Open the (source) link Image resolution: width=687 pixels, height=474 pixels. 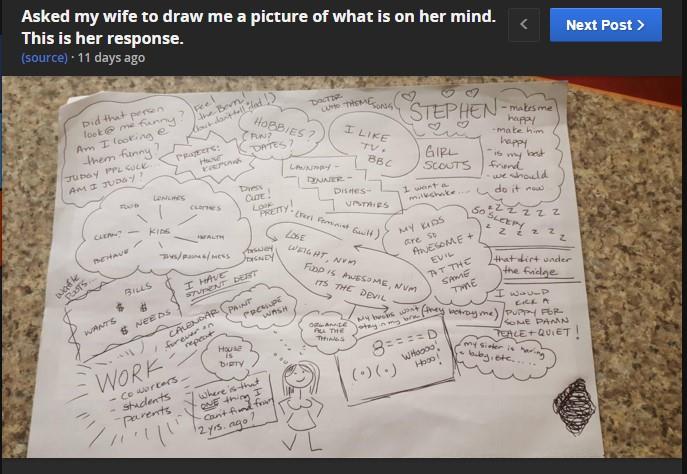pyautogui.click(x=45, y=58)
